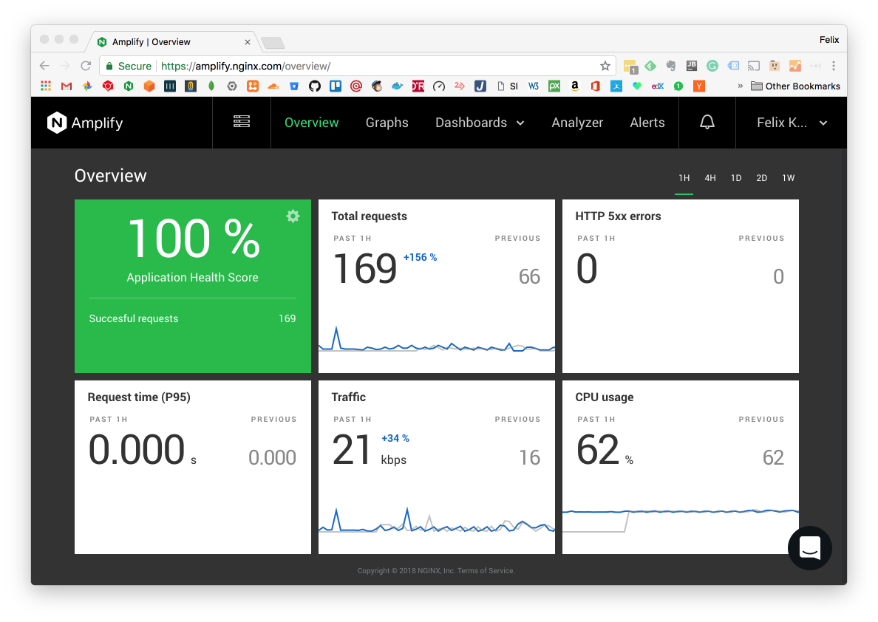Bookmark page with the star icon

pyautogui.click(x=605, y=66)
